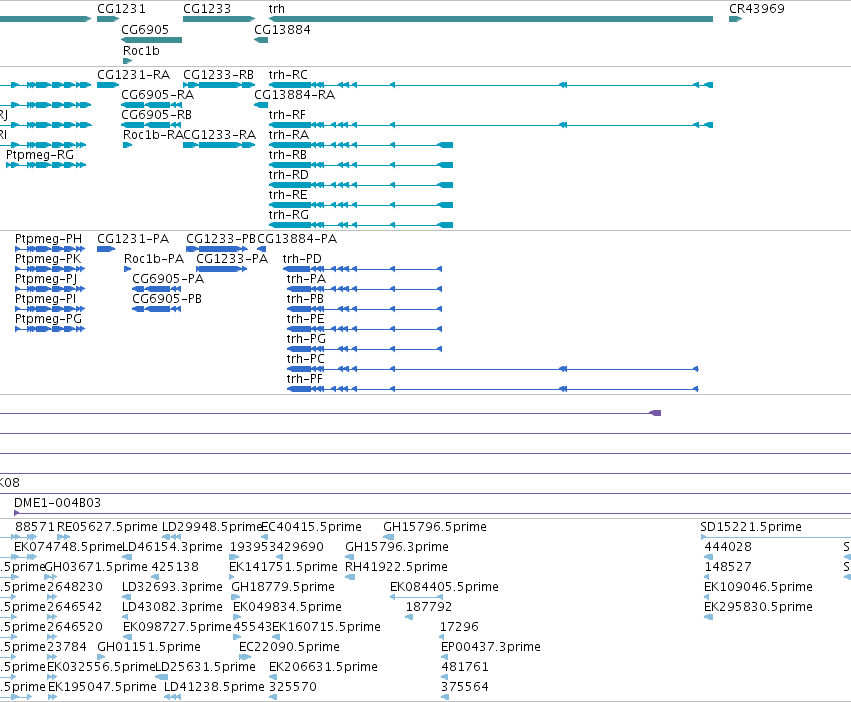Screen dimensions: 851x702
Task: Select the LD29948.5prime EST label
Action: pos(213,527)
